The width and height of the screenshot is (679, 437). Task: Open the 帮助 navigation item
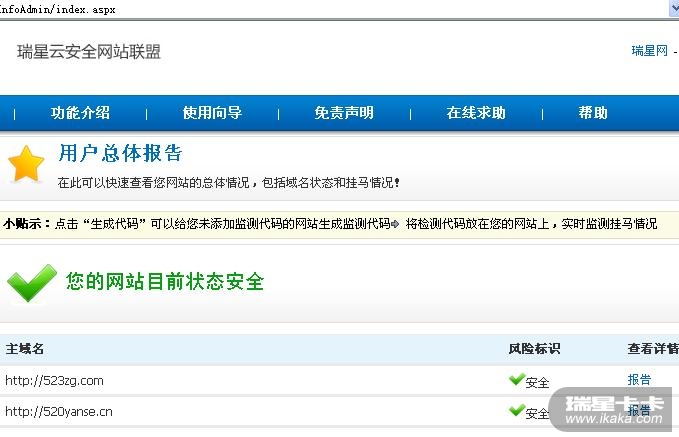coord(593,113)
